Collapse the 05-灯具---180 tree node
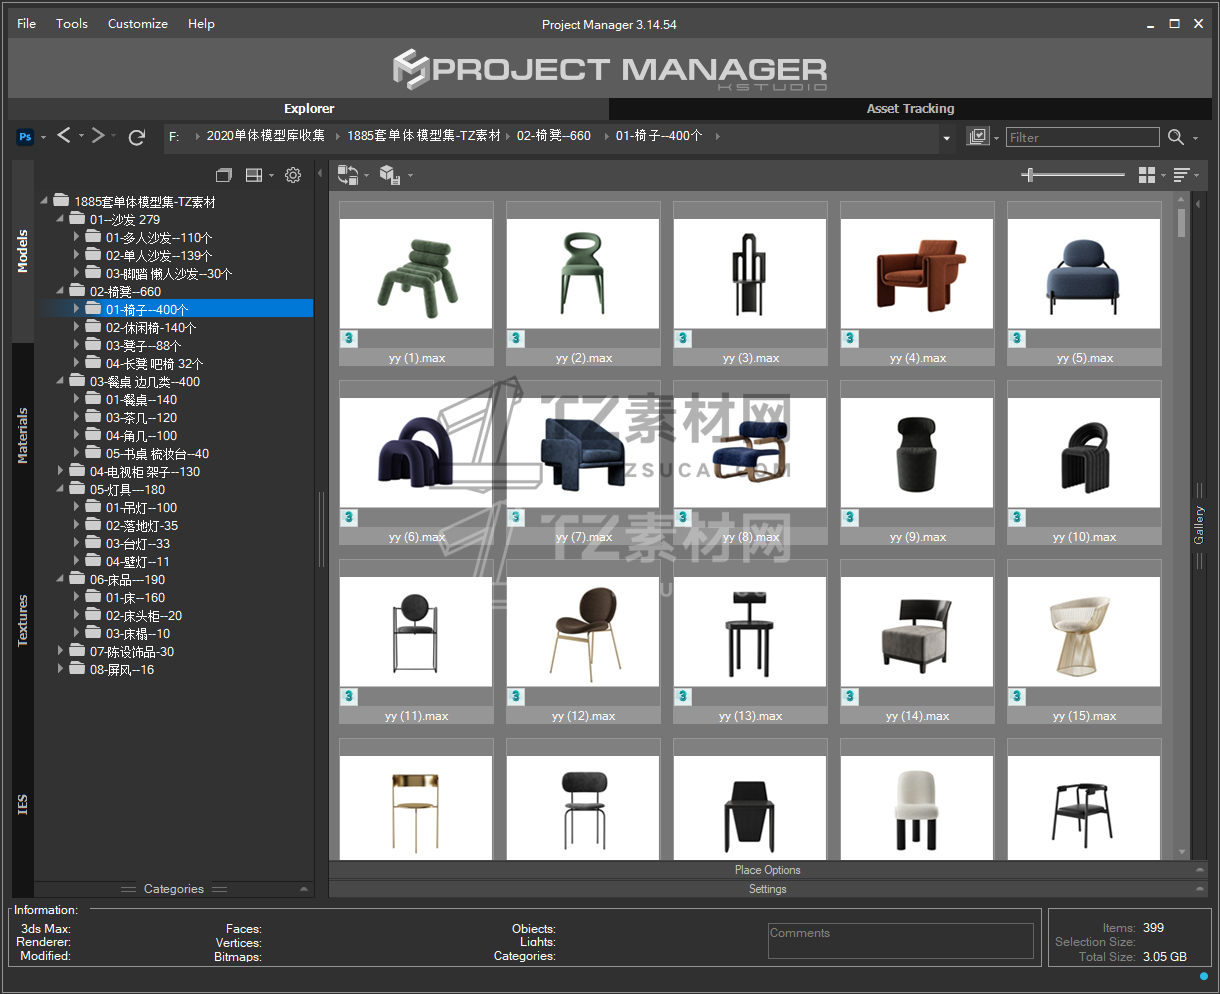 click(60, 489)
